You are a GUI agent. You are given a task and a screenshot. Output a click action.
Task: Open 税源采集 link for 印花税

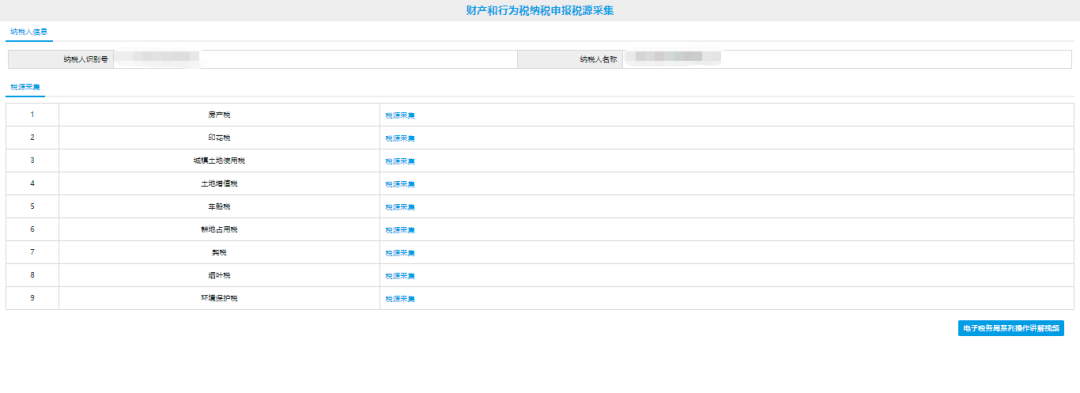coord(400,138)
